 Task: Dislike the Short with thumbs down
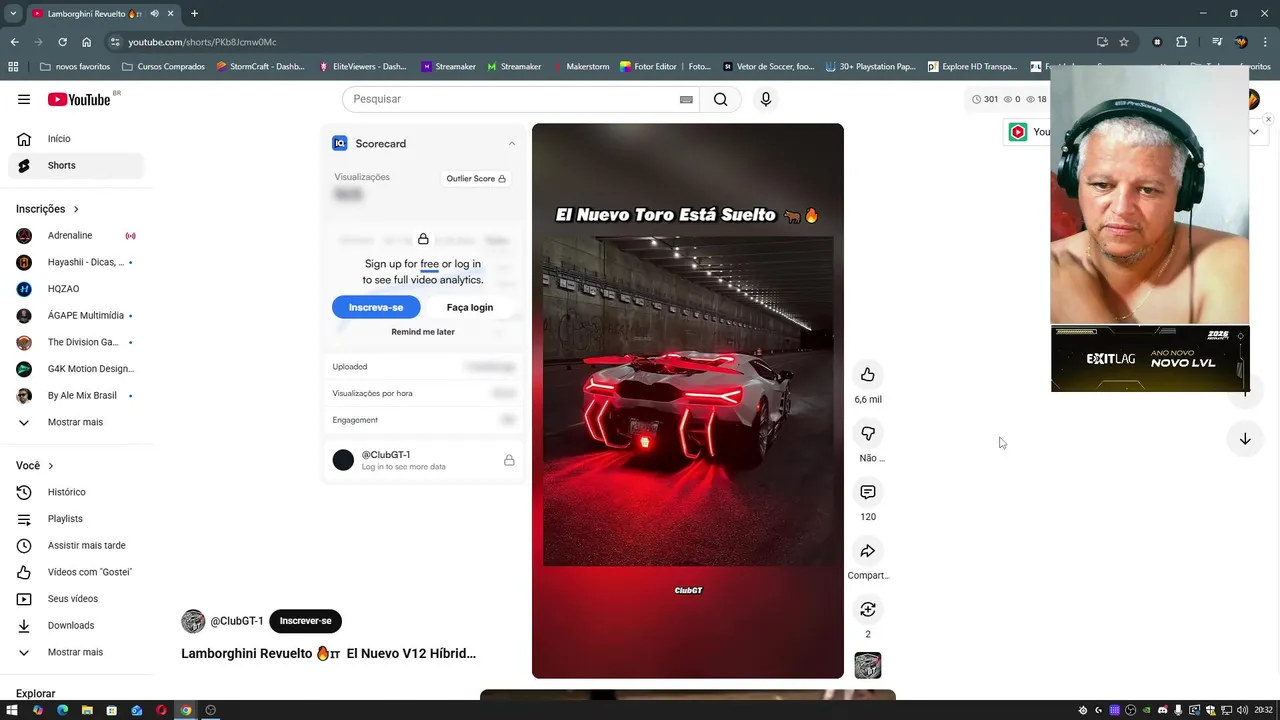[x=868, y=434]
